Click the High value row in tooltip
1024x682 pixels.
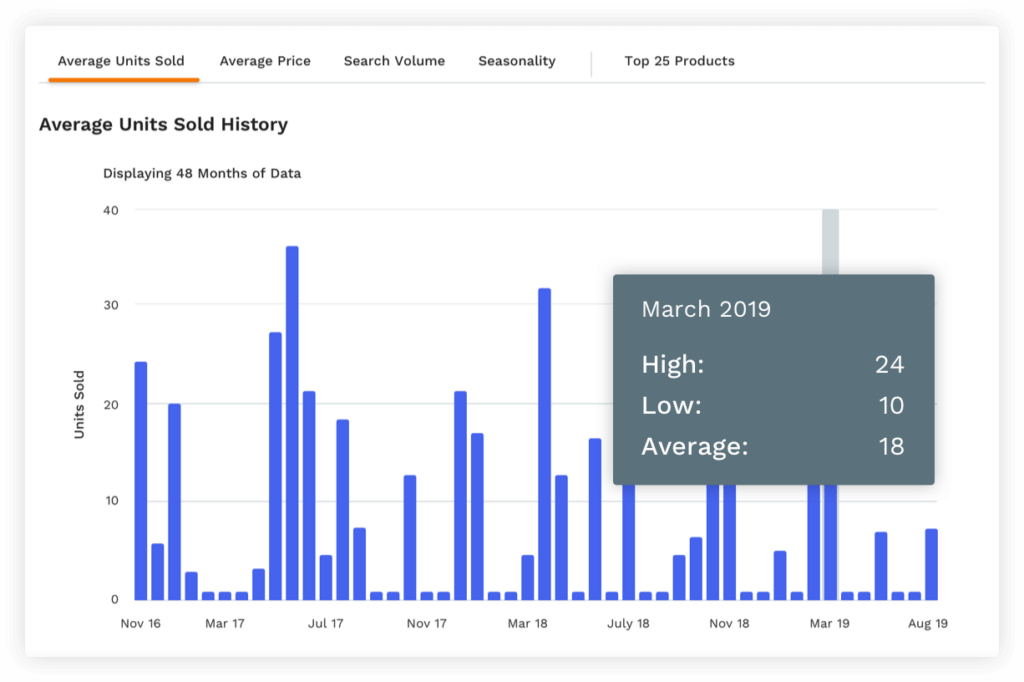coord(773,365)
